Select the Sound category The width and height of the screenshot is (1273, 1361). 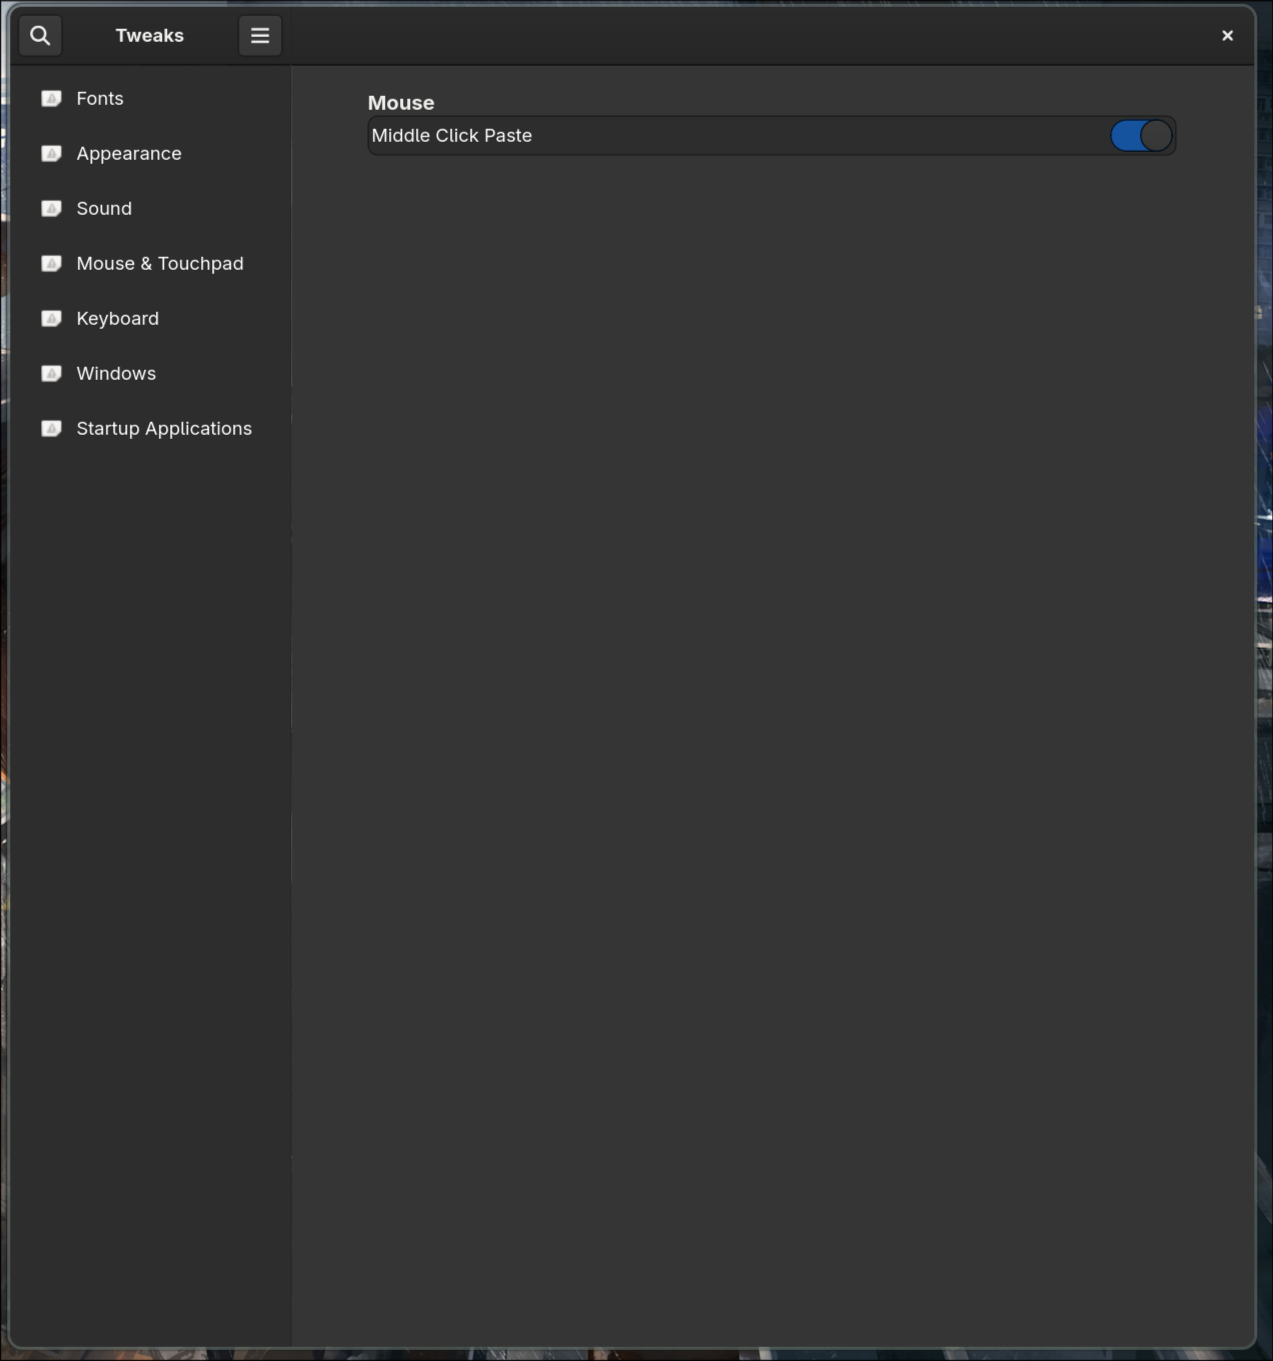(104, 208)
